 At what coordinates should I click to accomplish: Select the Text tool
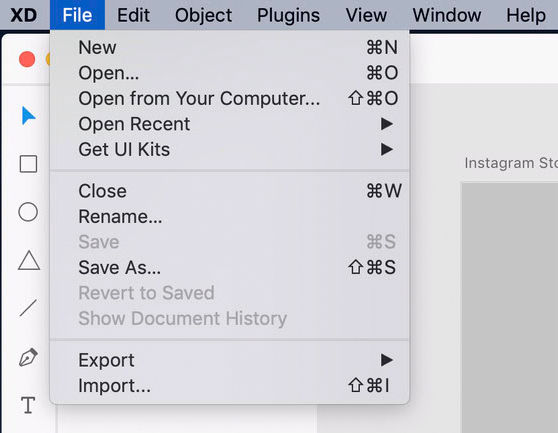tap(28, 405)
